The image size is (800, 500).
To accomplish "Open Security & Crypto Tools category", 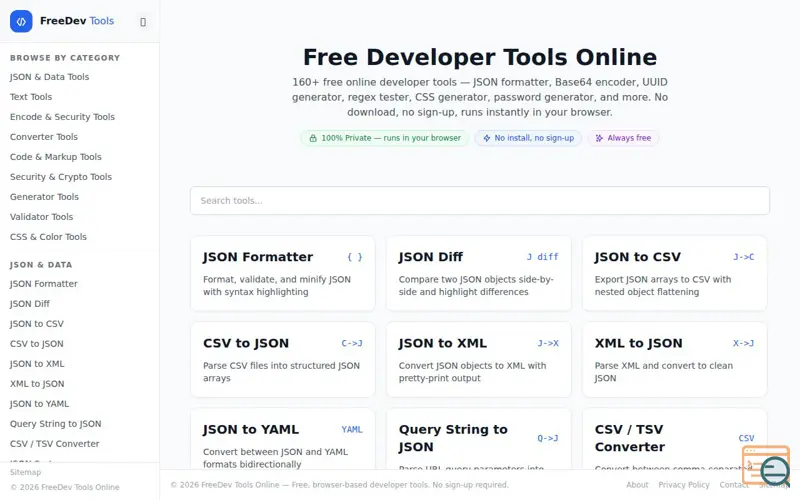I will (61, 177).
